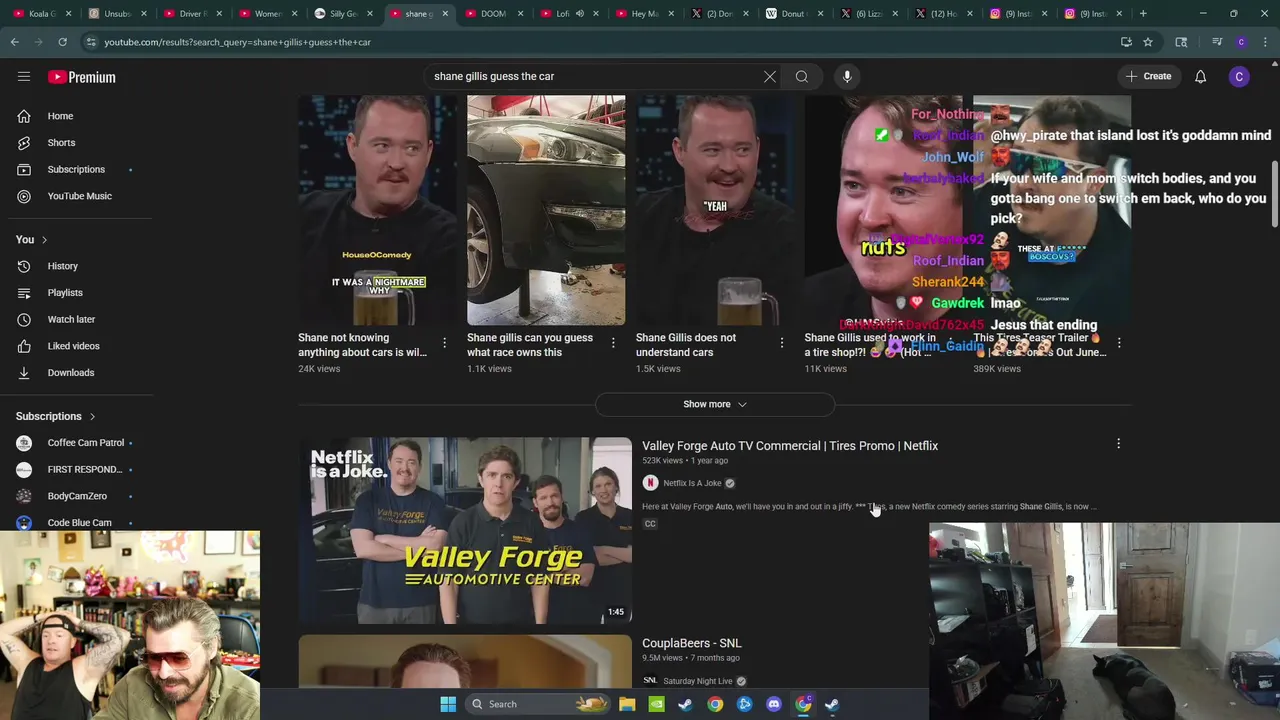This screenshot has height=720, width=1280.
Task: Play the car-on-lift Shorts thumbnail
Action: [546, 210]
